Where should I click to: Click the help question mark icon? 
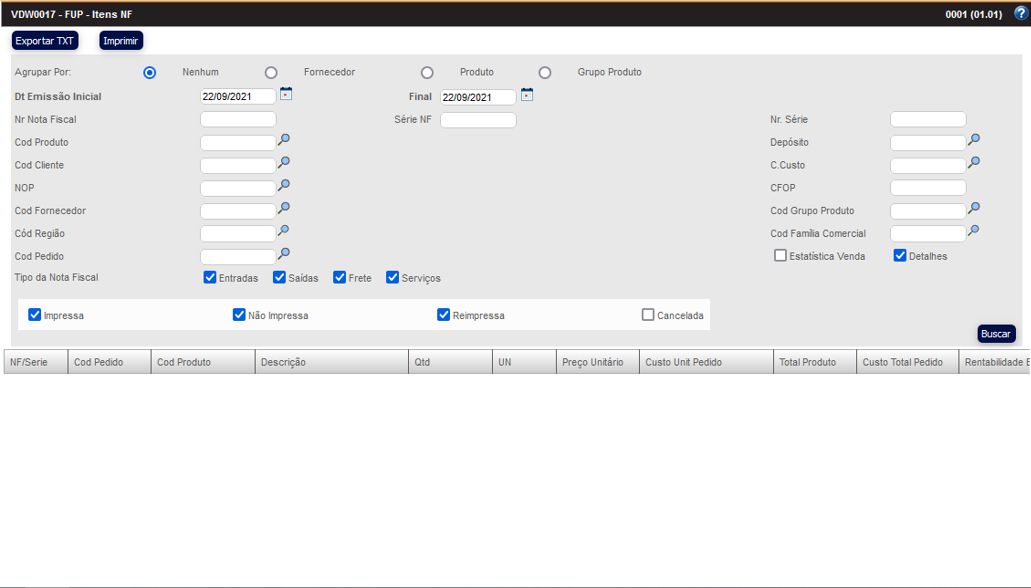pyautogui.click(x=1020, y=14)
